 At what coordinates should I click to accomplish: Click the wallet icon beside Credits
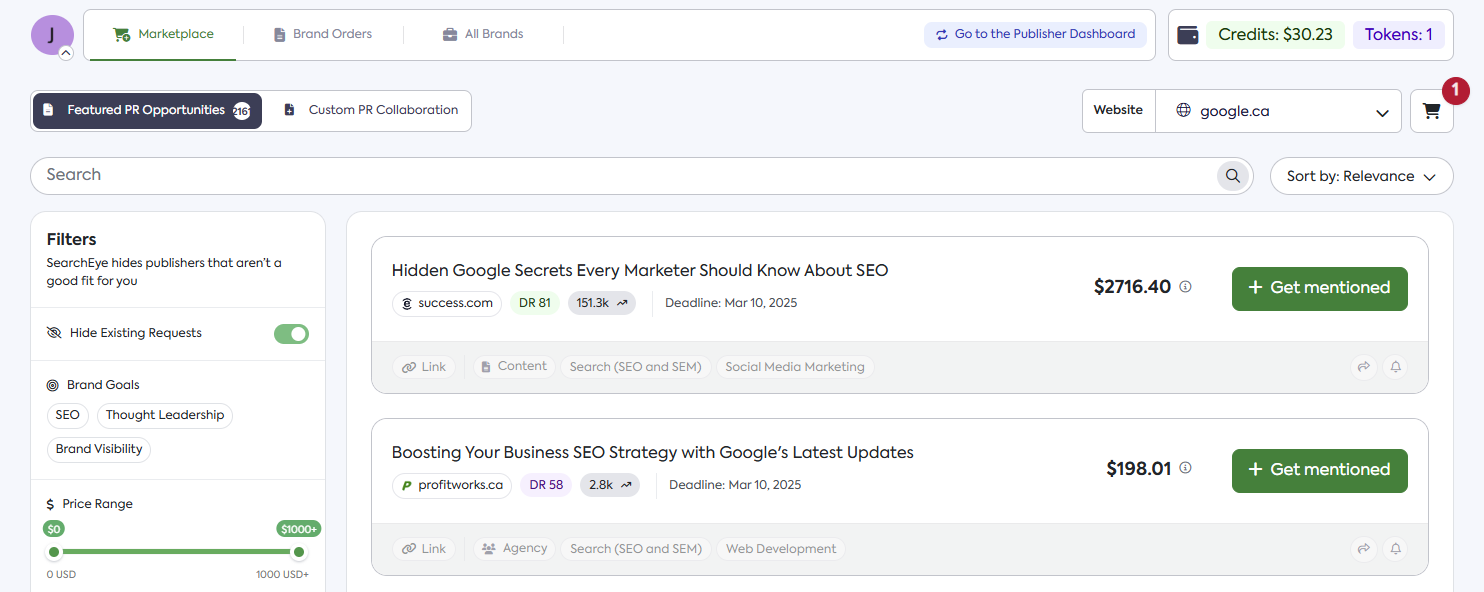[1188, 35]
